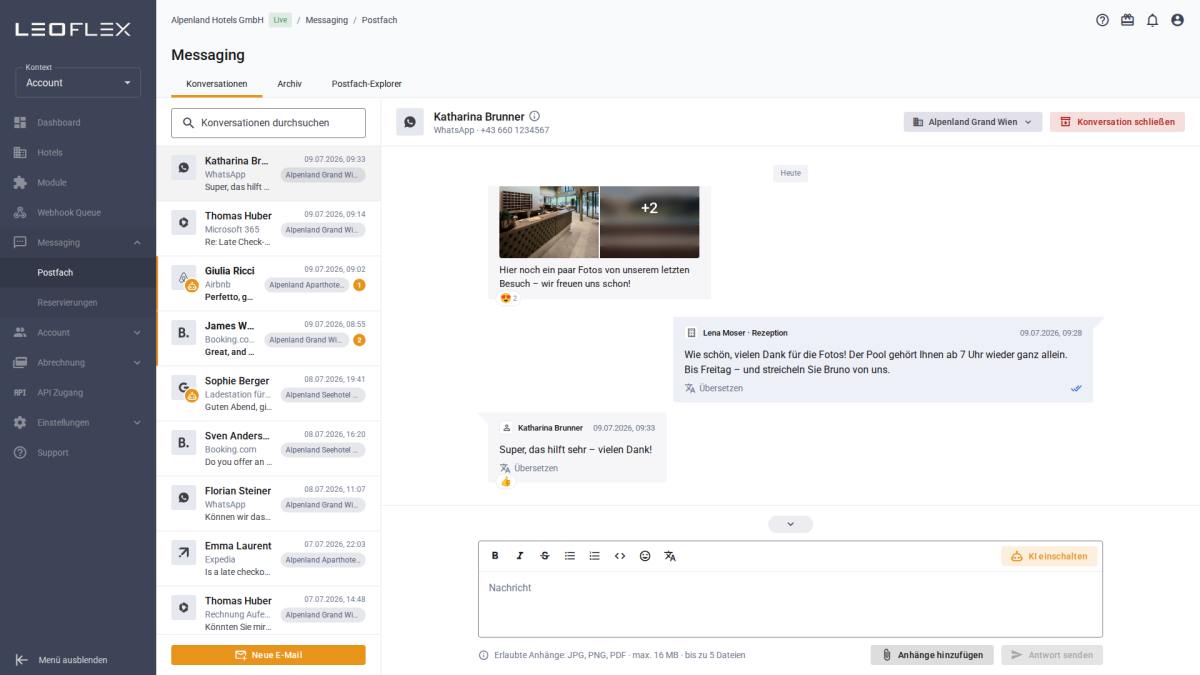Insert bulleted list in message
1200x675 pixels.
[570, 556]
